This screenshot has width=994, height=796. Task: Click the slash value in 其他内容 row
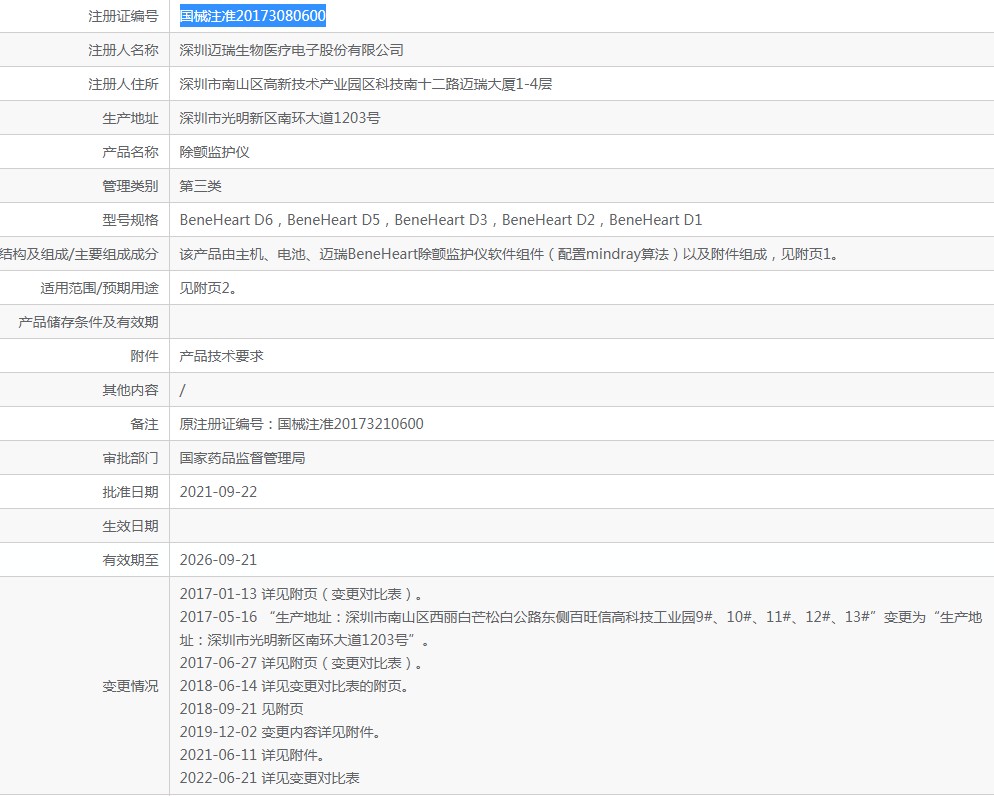[x=183, y=390]
